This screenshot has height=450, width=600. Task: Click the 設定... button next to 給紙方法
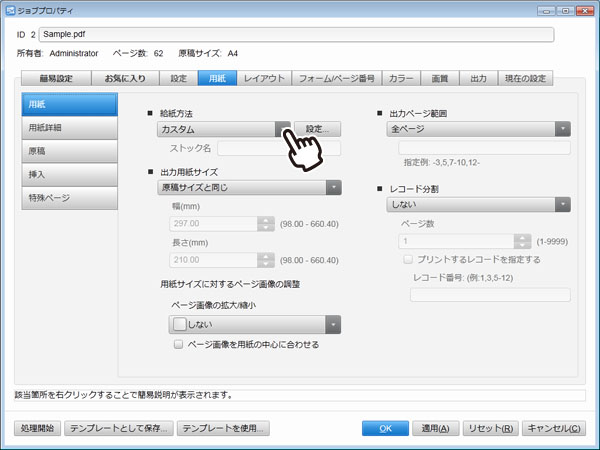click(317, 129)
